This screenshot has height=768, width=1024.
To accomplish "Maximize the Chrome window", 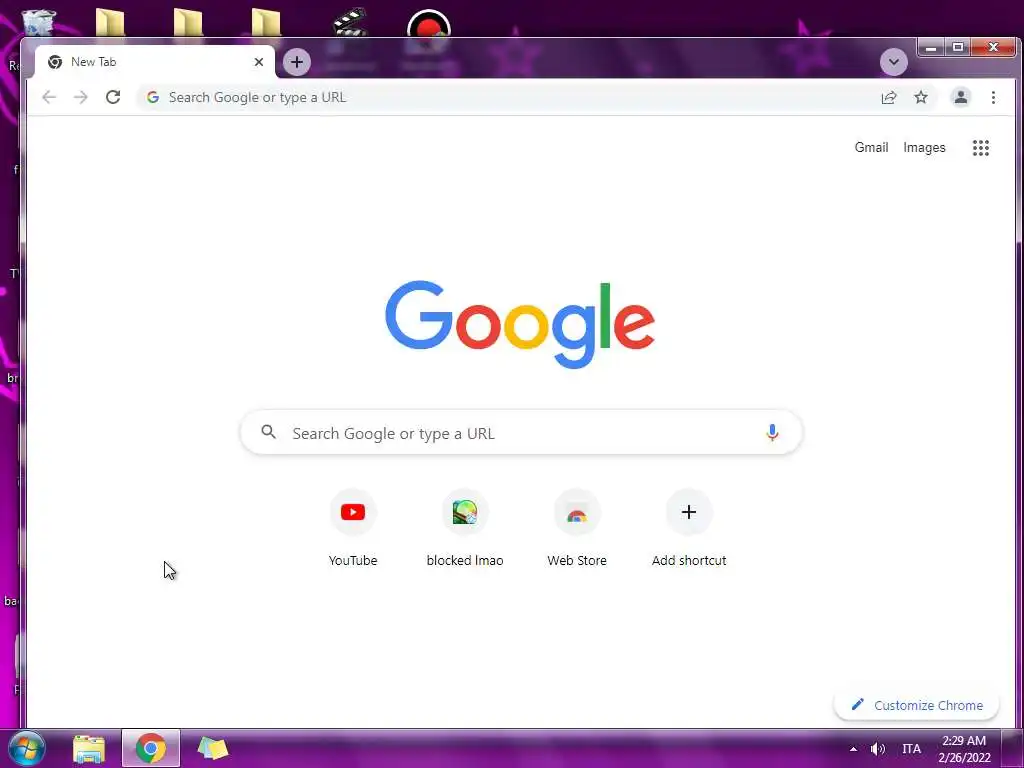I will pyautogui.click(x=958, y=47).
